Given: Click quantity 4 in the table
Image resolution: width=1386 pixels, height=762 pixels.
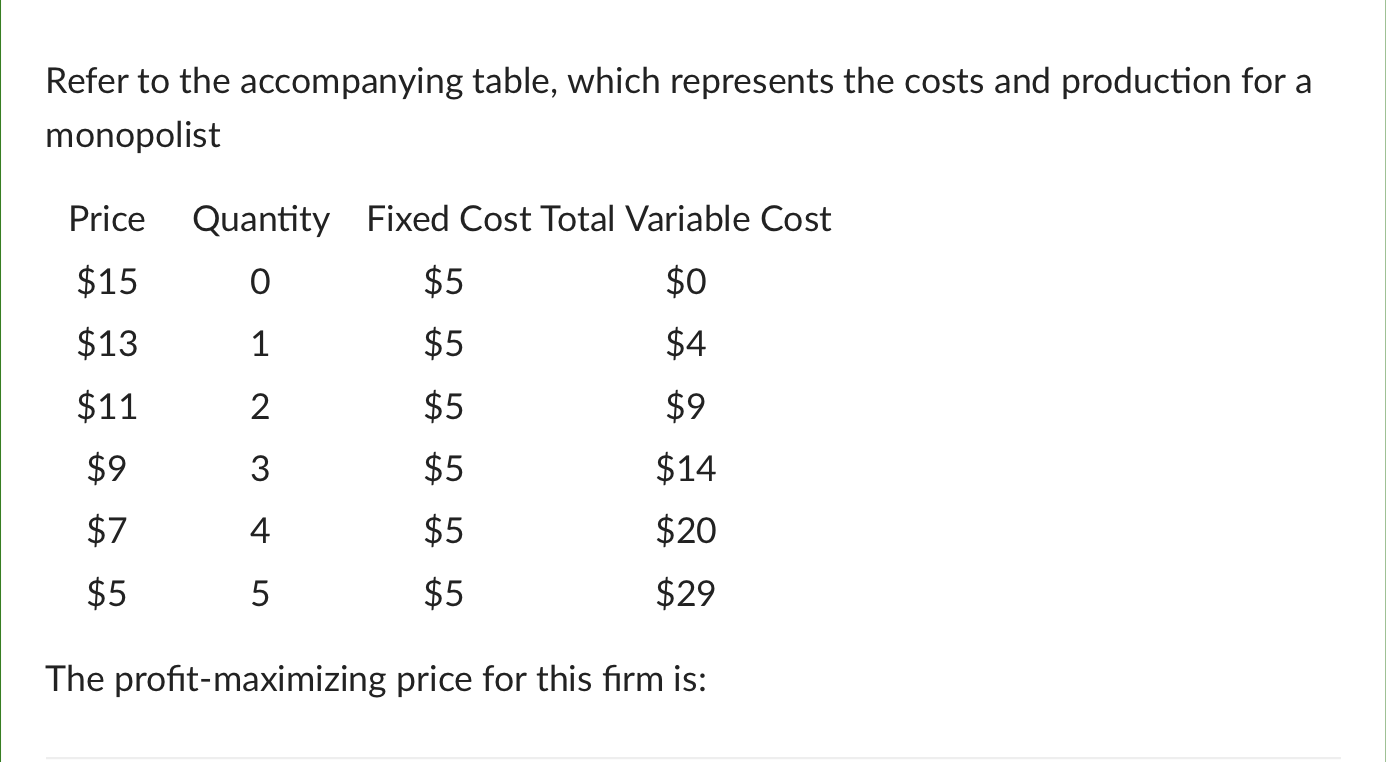Looking at the screenshot, I should [260, 531].
